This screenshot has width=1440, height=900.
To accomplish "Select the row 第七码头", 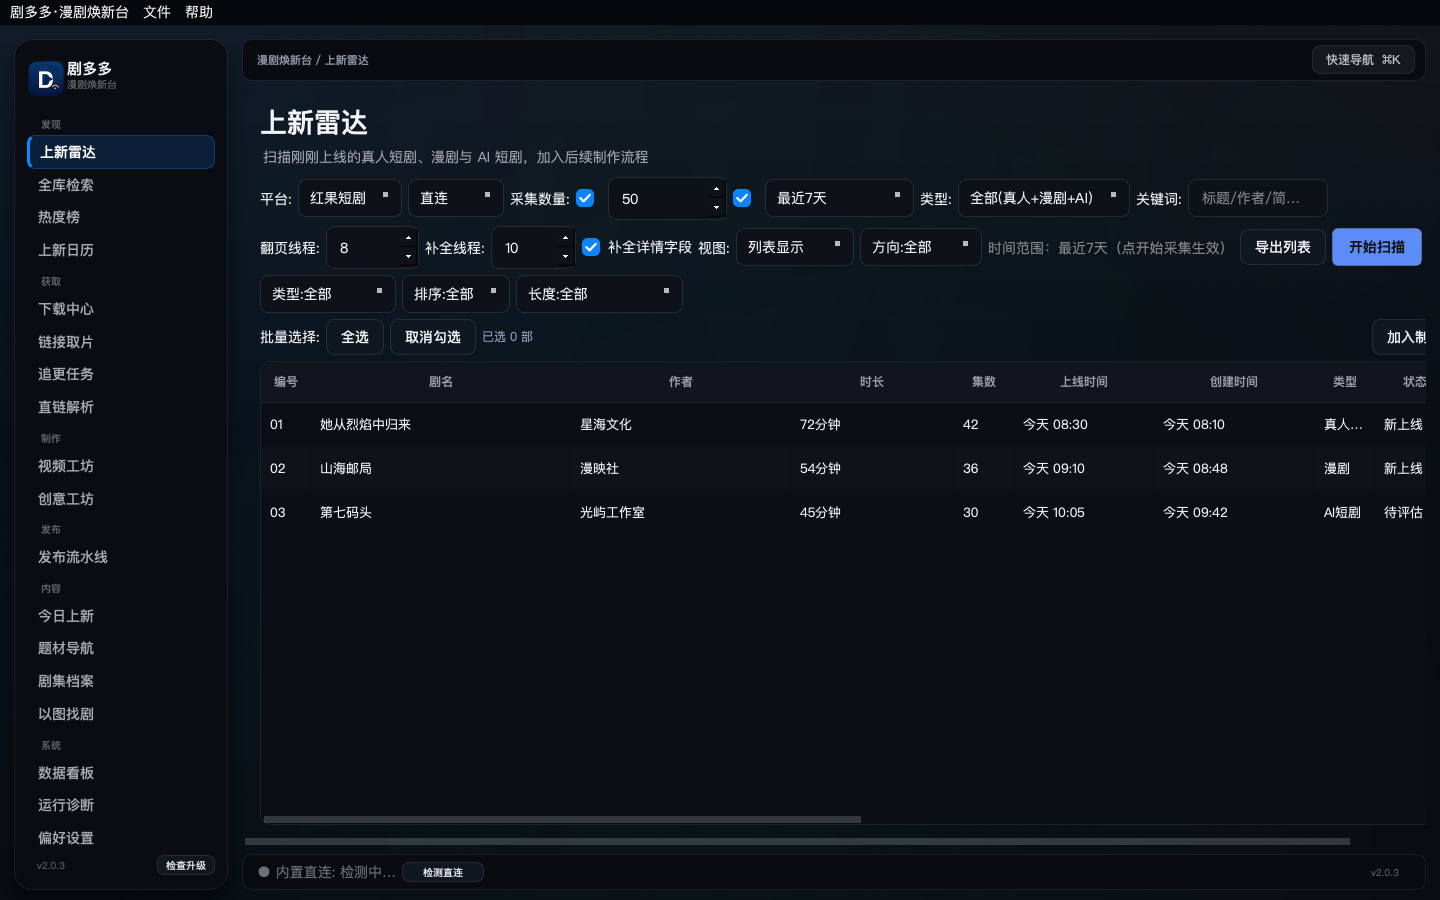I will pyautogui.click(x=843, y=513).
